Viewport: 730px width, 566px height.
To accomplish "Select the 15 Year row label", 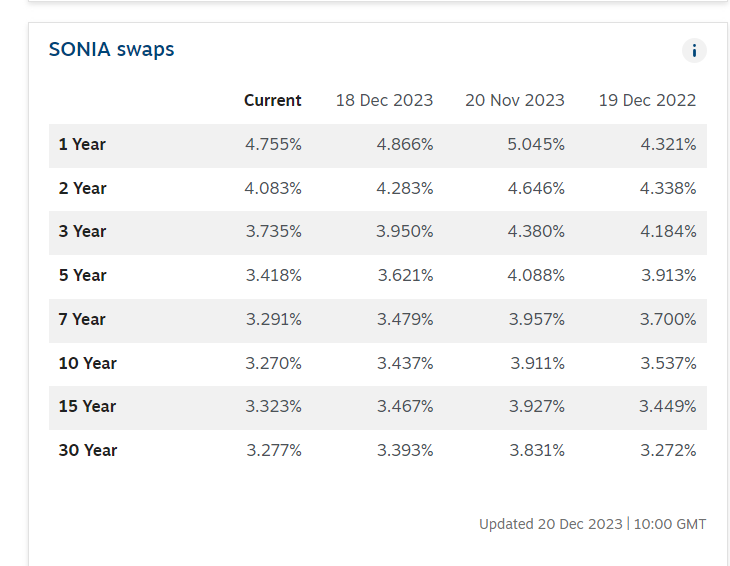I will pos(87,406).
